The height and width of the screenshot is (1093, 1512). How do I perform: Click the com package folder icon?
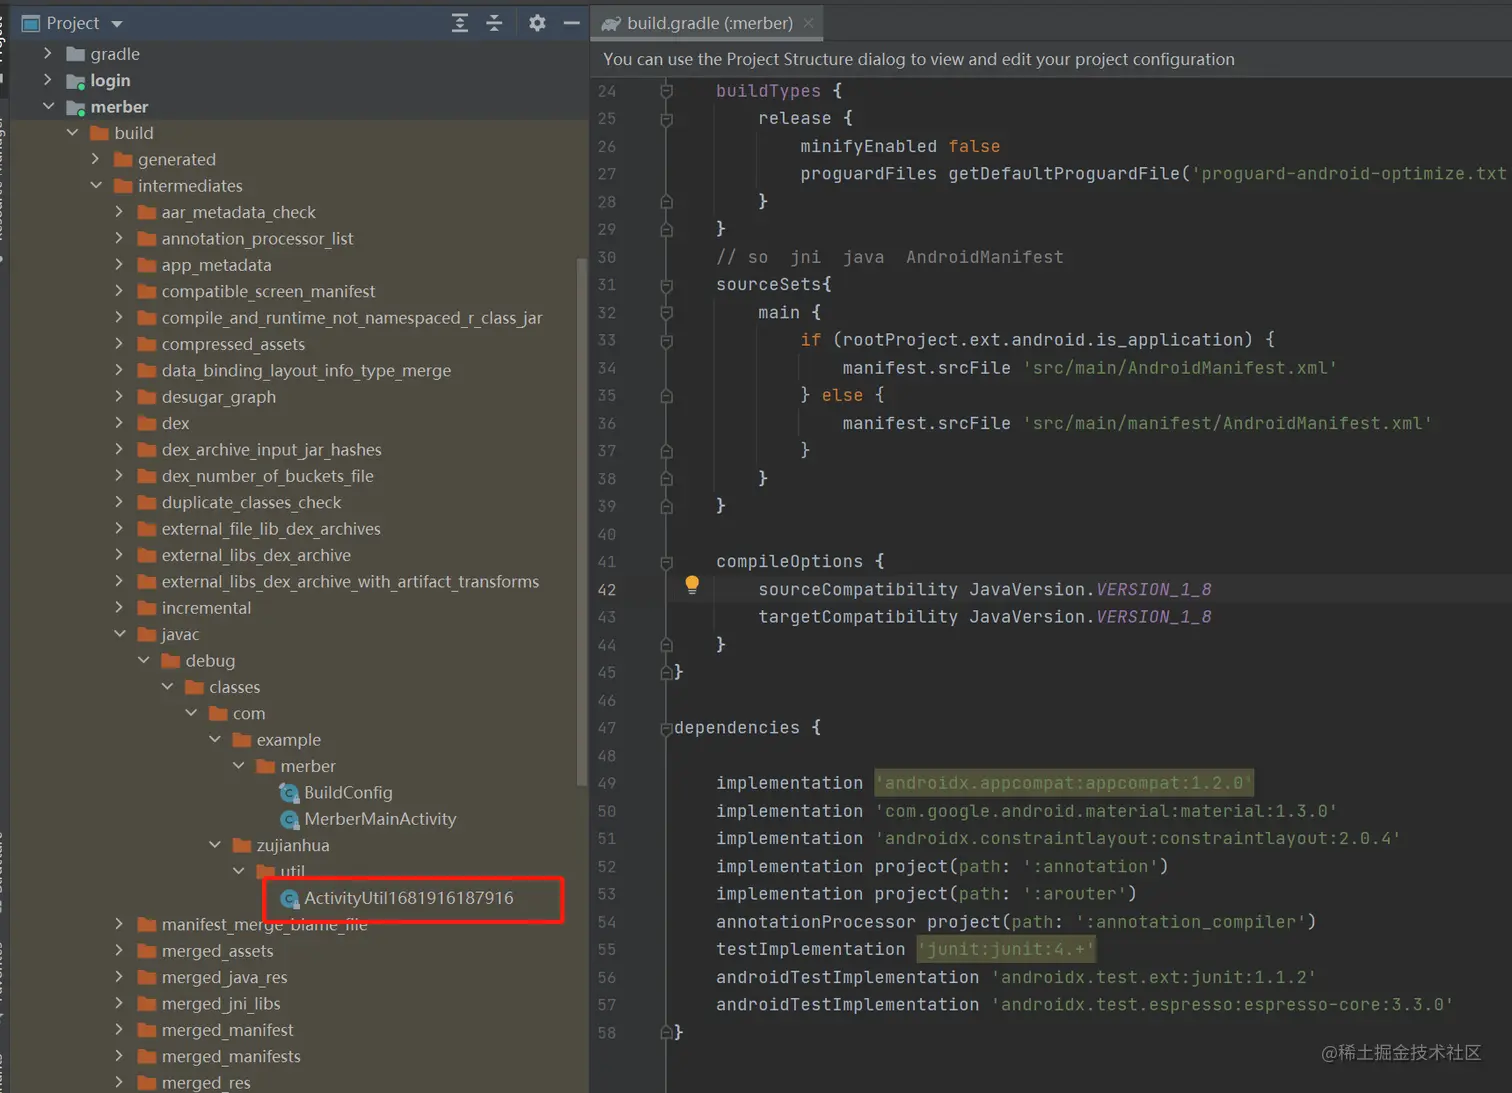pyautogui.click(x=218, y=713)
